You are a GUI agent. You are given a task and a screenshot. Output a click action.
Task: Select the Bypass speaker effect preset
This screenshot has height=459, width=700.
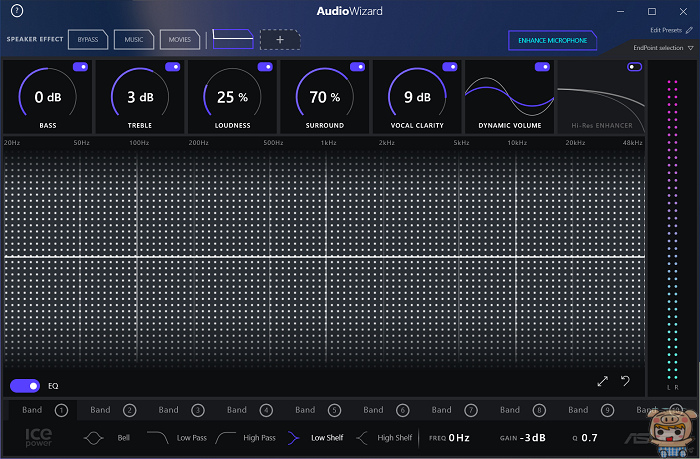[x=88, y=40]
